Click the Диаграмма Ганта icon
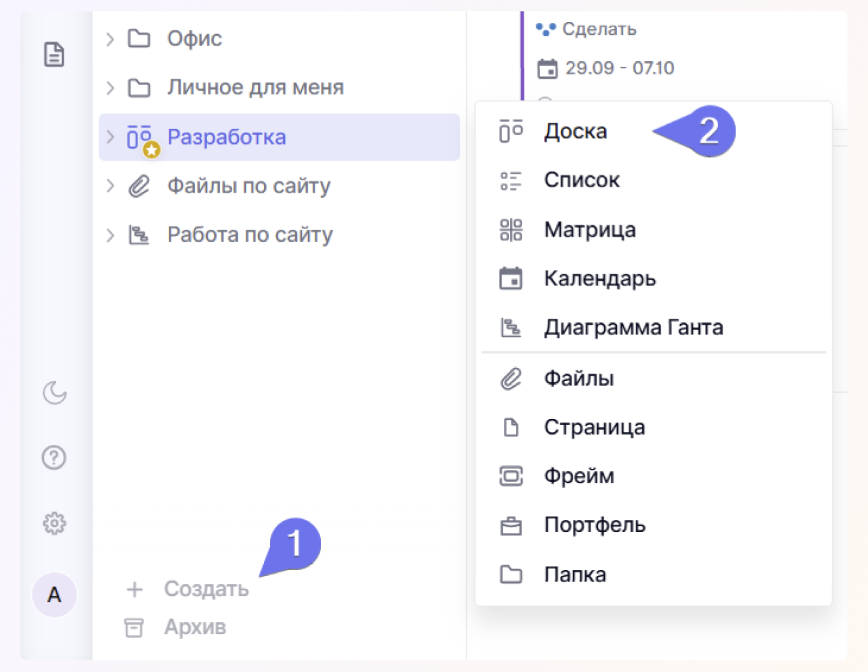 click(511, 328)
